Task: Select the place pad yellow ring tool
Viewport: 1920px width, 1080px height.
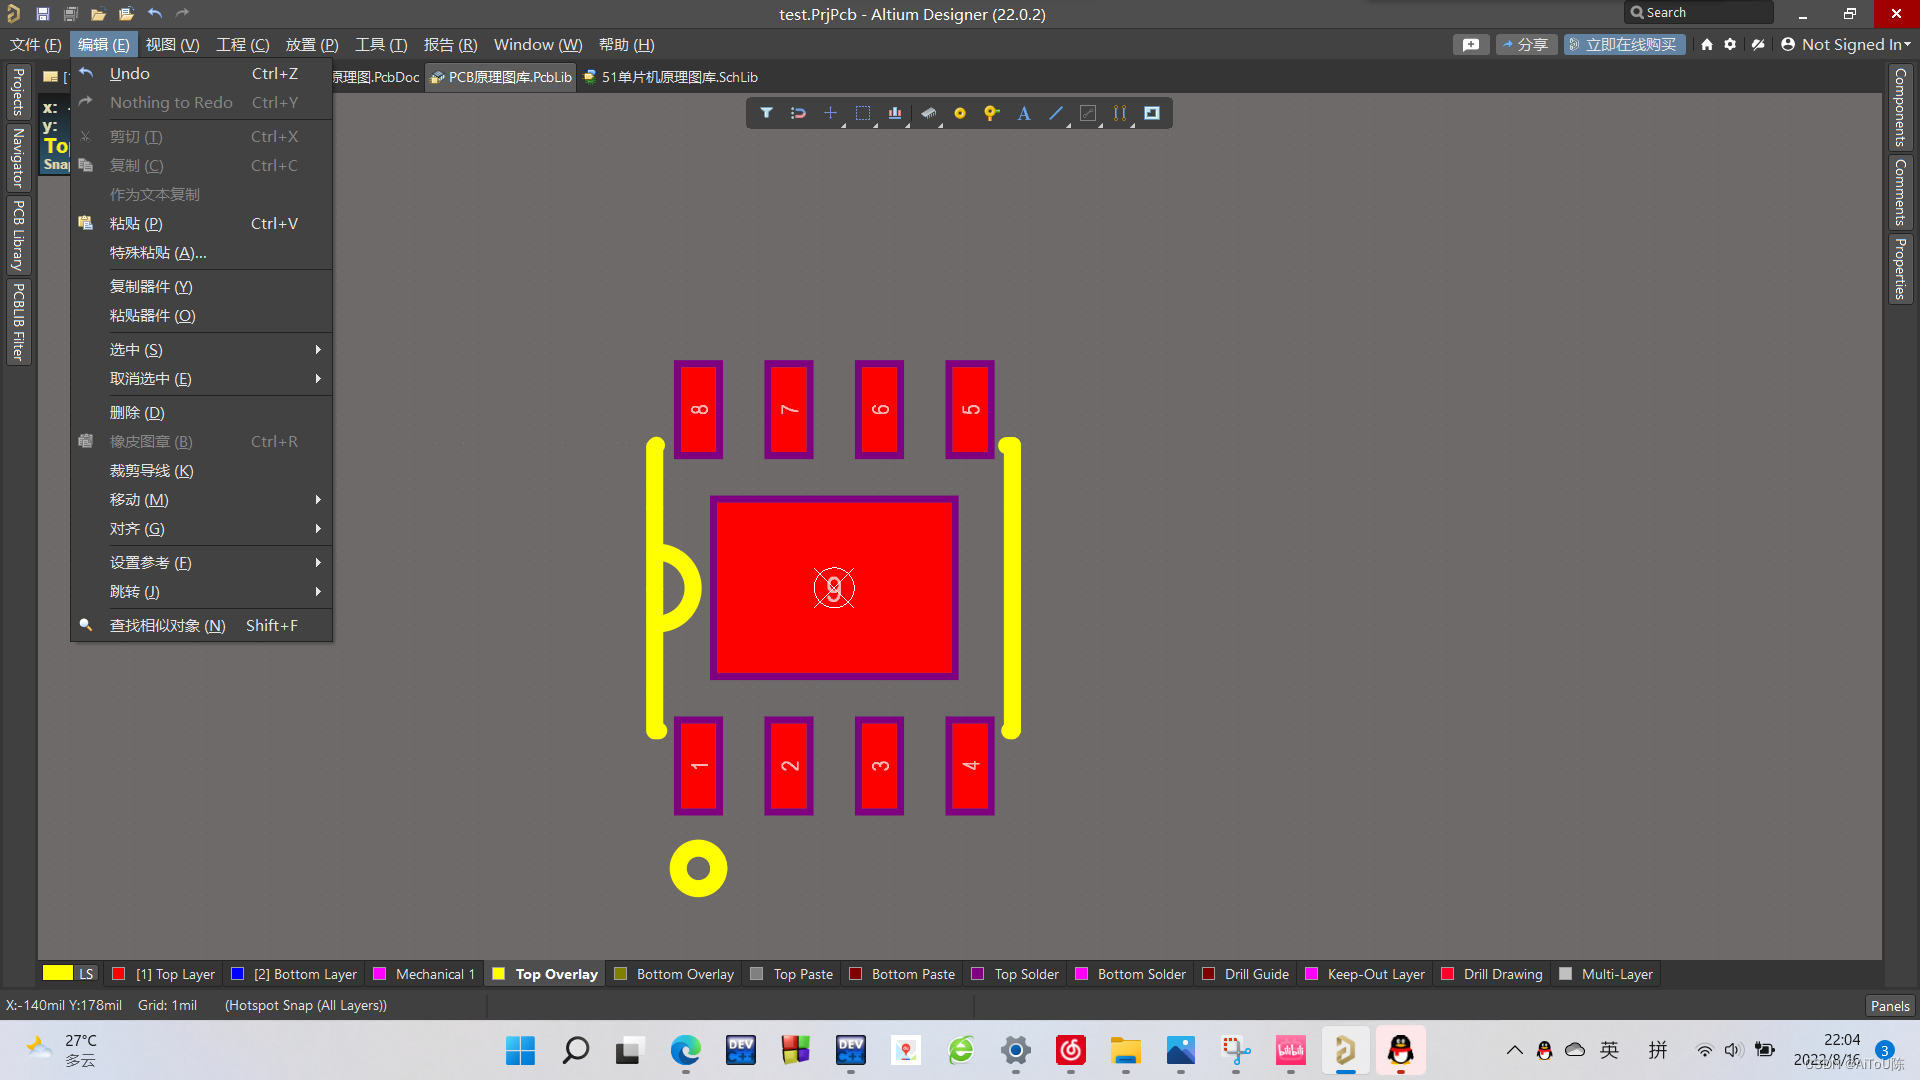Action: tap(960, 113)
